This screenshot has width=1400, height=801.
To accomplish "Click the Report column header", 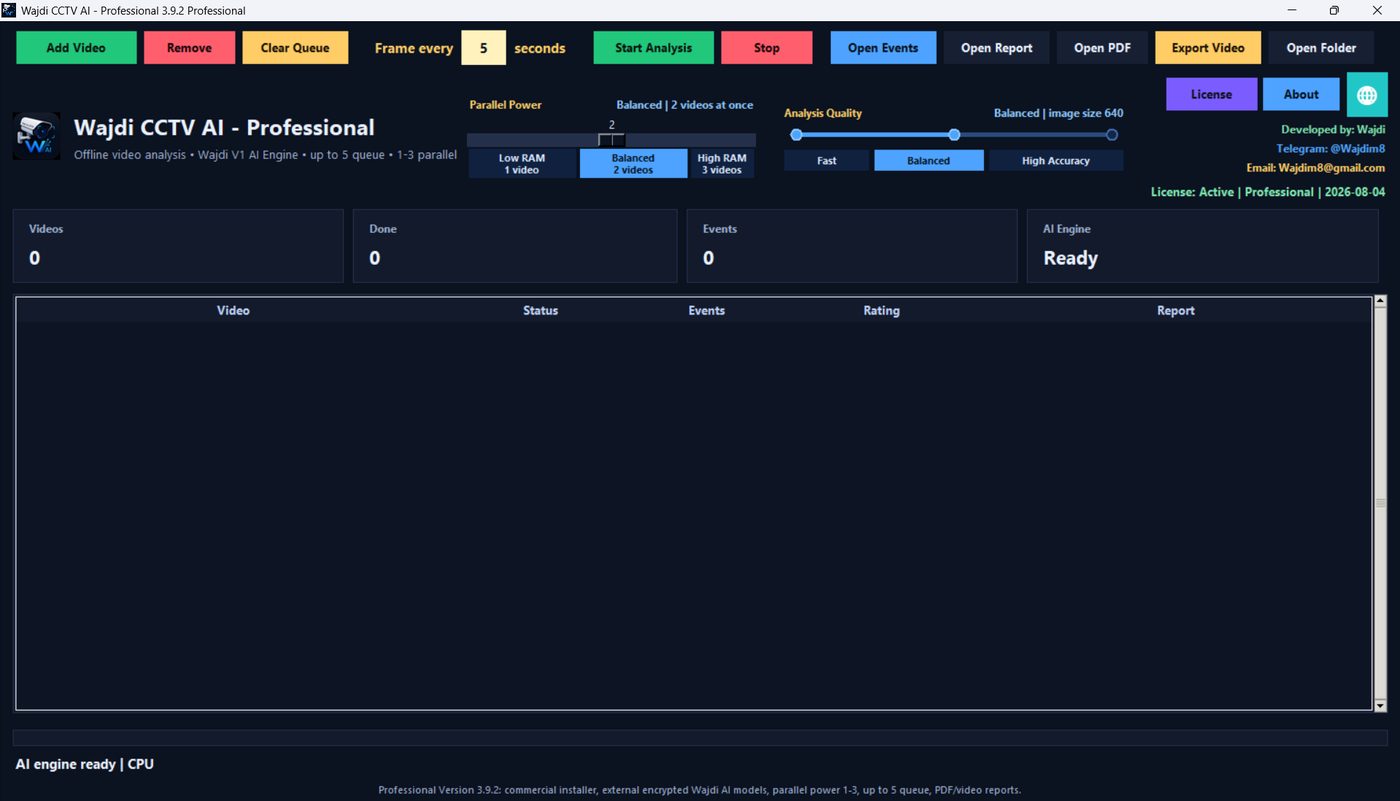I will (x=1176, y=311).
